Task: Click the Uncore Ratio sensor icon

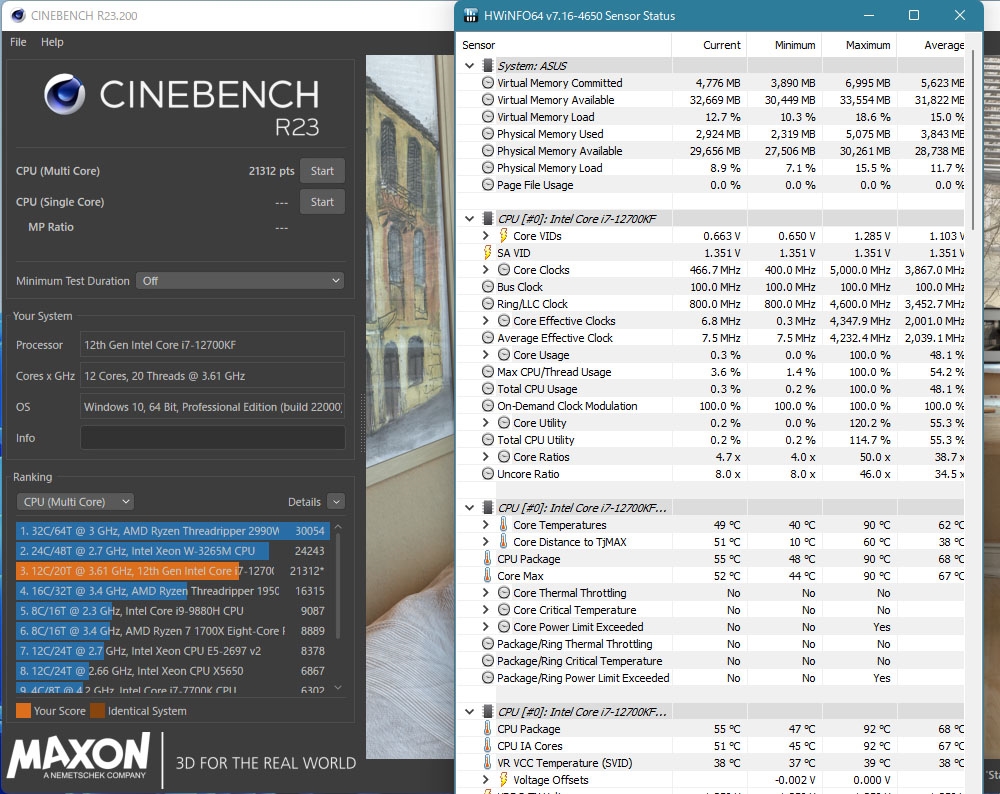Action: coord(488,474)
